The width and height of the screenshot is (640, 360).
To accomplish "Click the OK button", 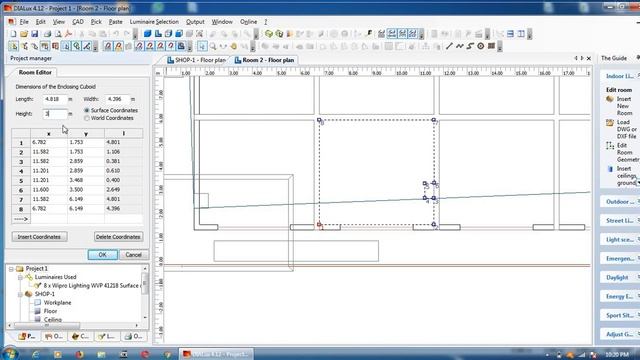I will [102, 255].
